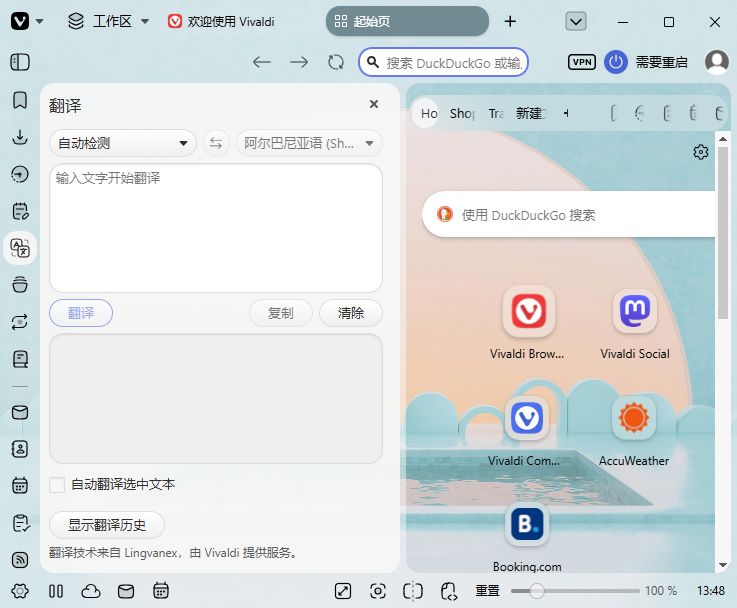Screen dimensions: 737x608
Task: Open the Bookmarks panel in sidebar
Action: tap(20, 100)
